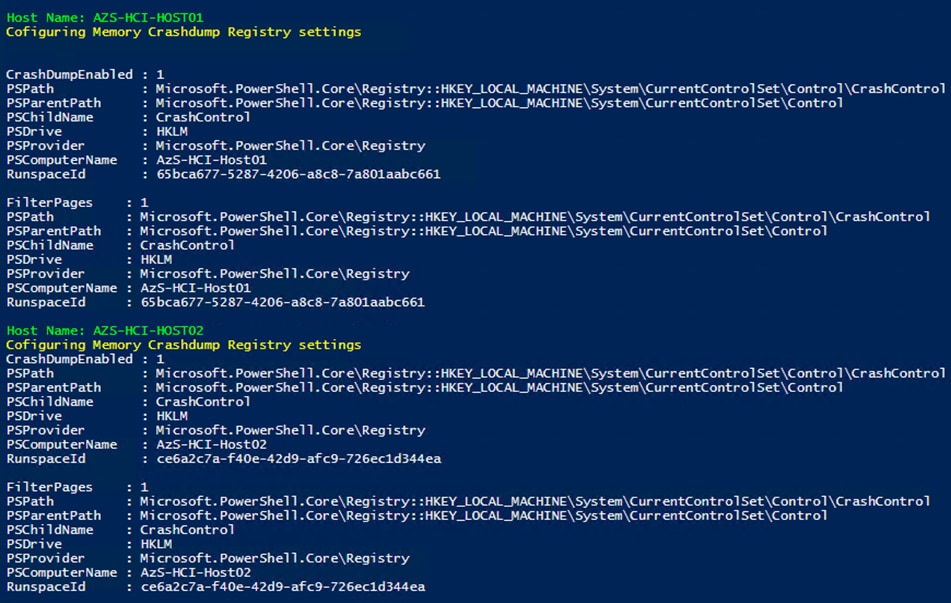
Task: Select 'Cofiguring Memory Crashdump Registry settings' line under HOST01
Action: (184, 32)
